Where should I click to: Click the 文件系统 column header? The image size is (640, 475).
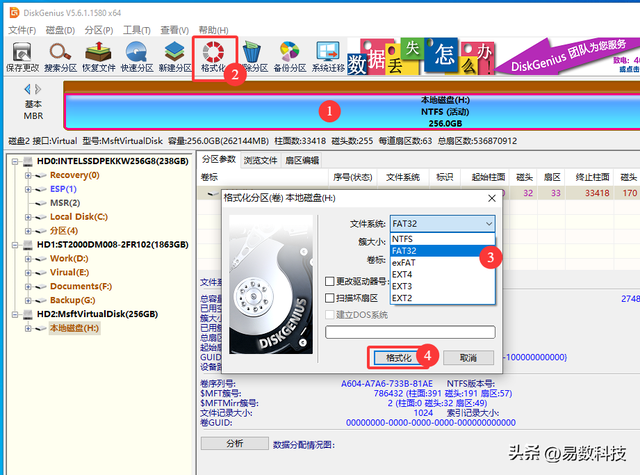pyautogui.click(x=403, y=178)
